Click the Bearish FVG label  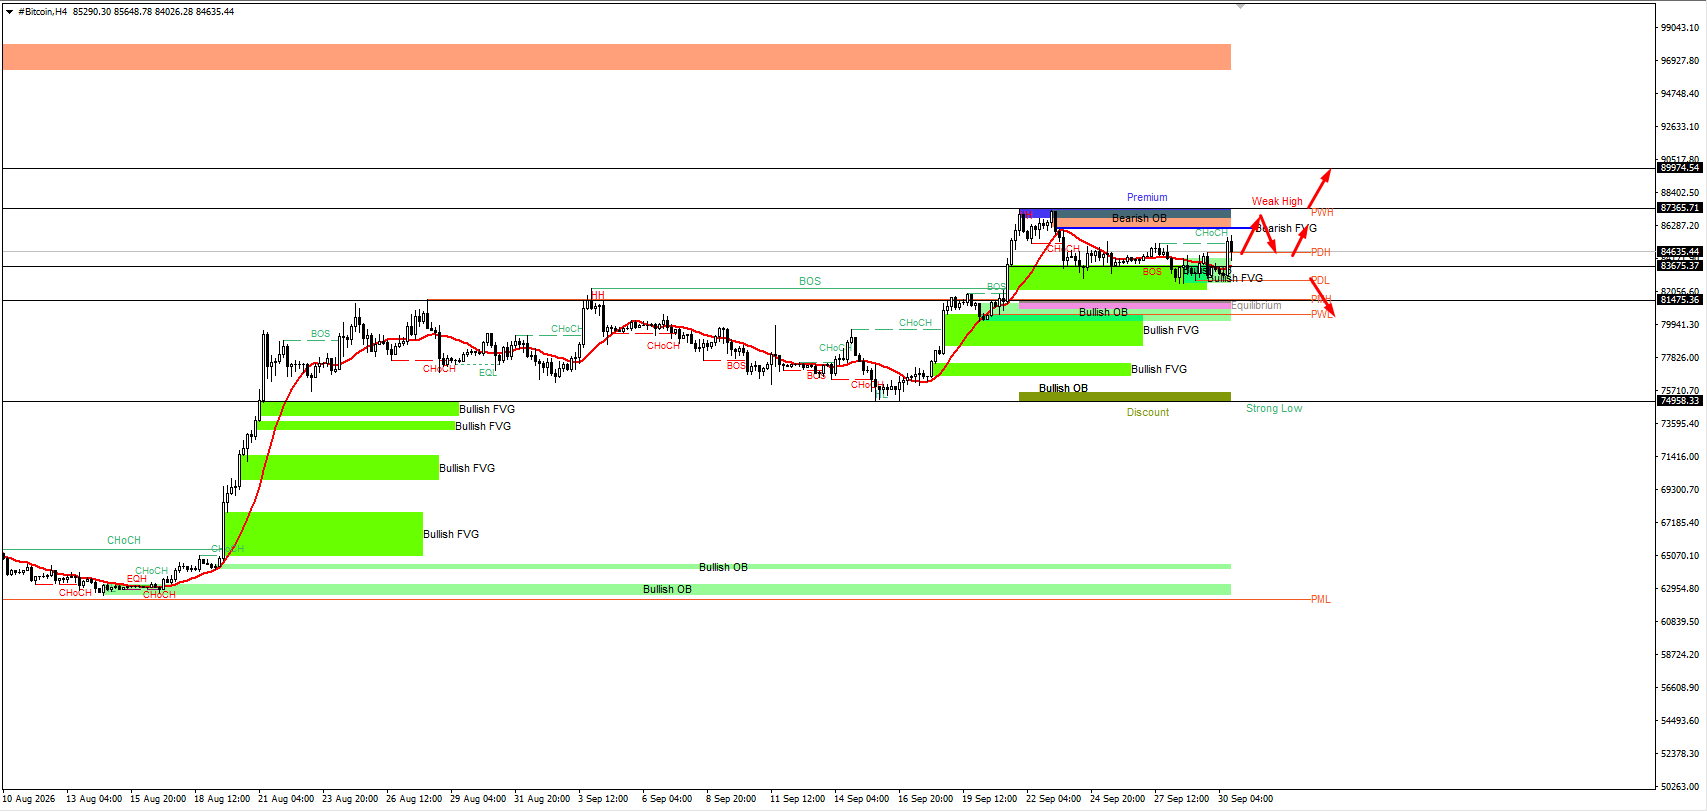click(x=1287, y=228)
